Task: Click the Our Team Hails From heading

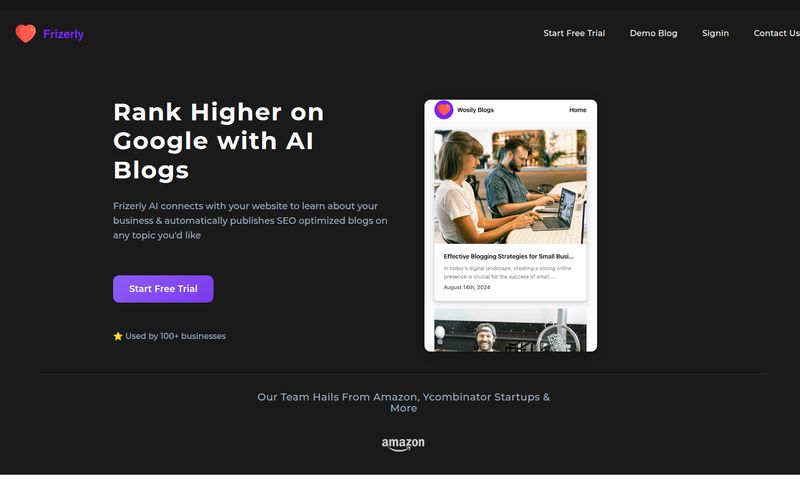Action: (404, 402)
